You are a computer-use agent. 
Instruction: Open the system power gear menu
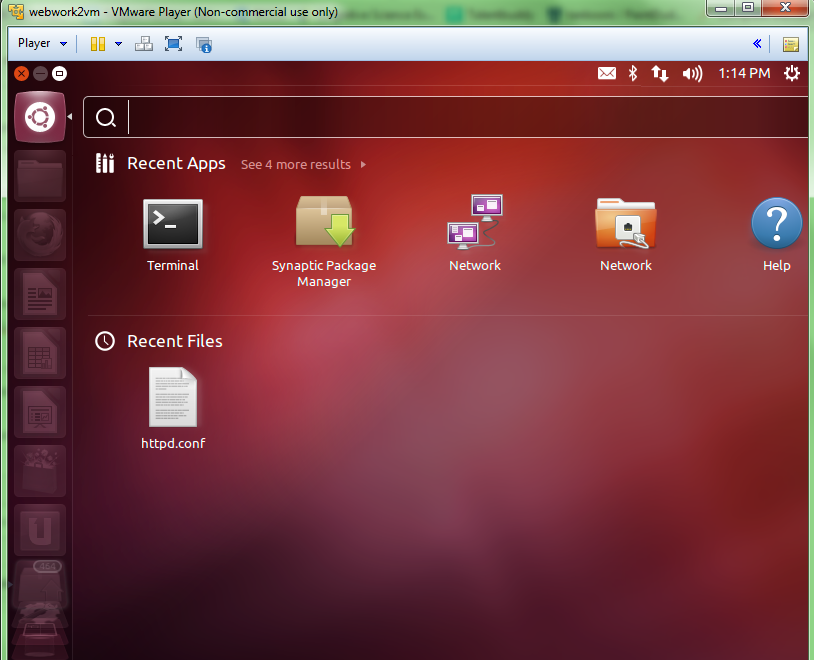[792, 73]
